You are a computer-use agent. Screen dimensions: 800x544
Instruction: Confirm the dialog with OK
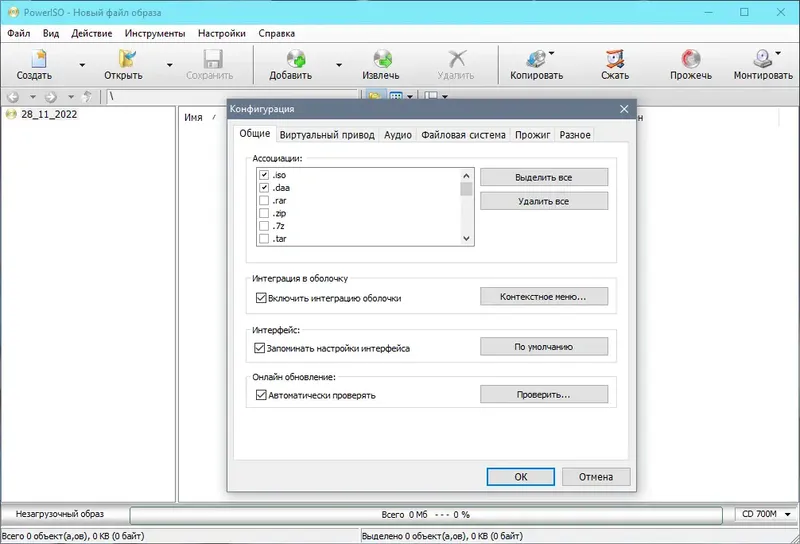tap(520, 477)
